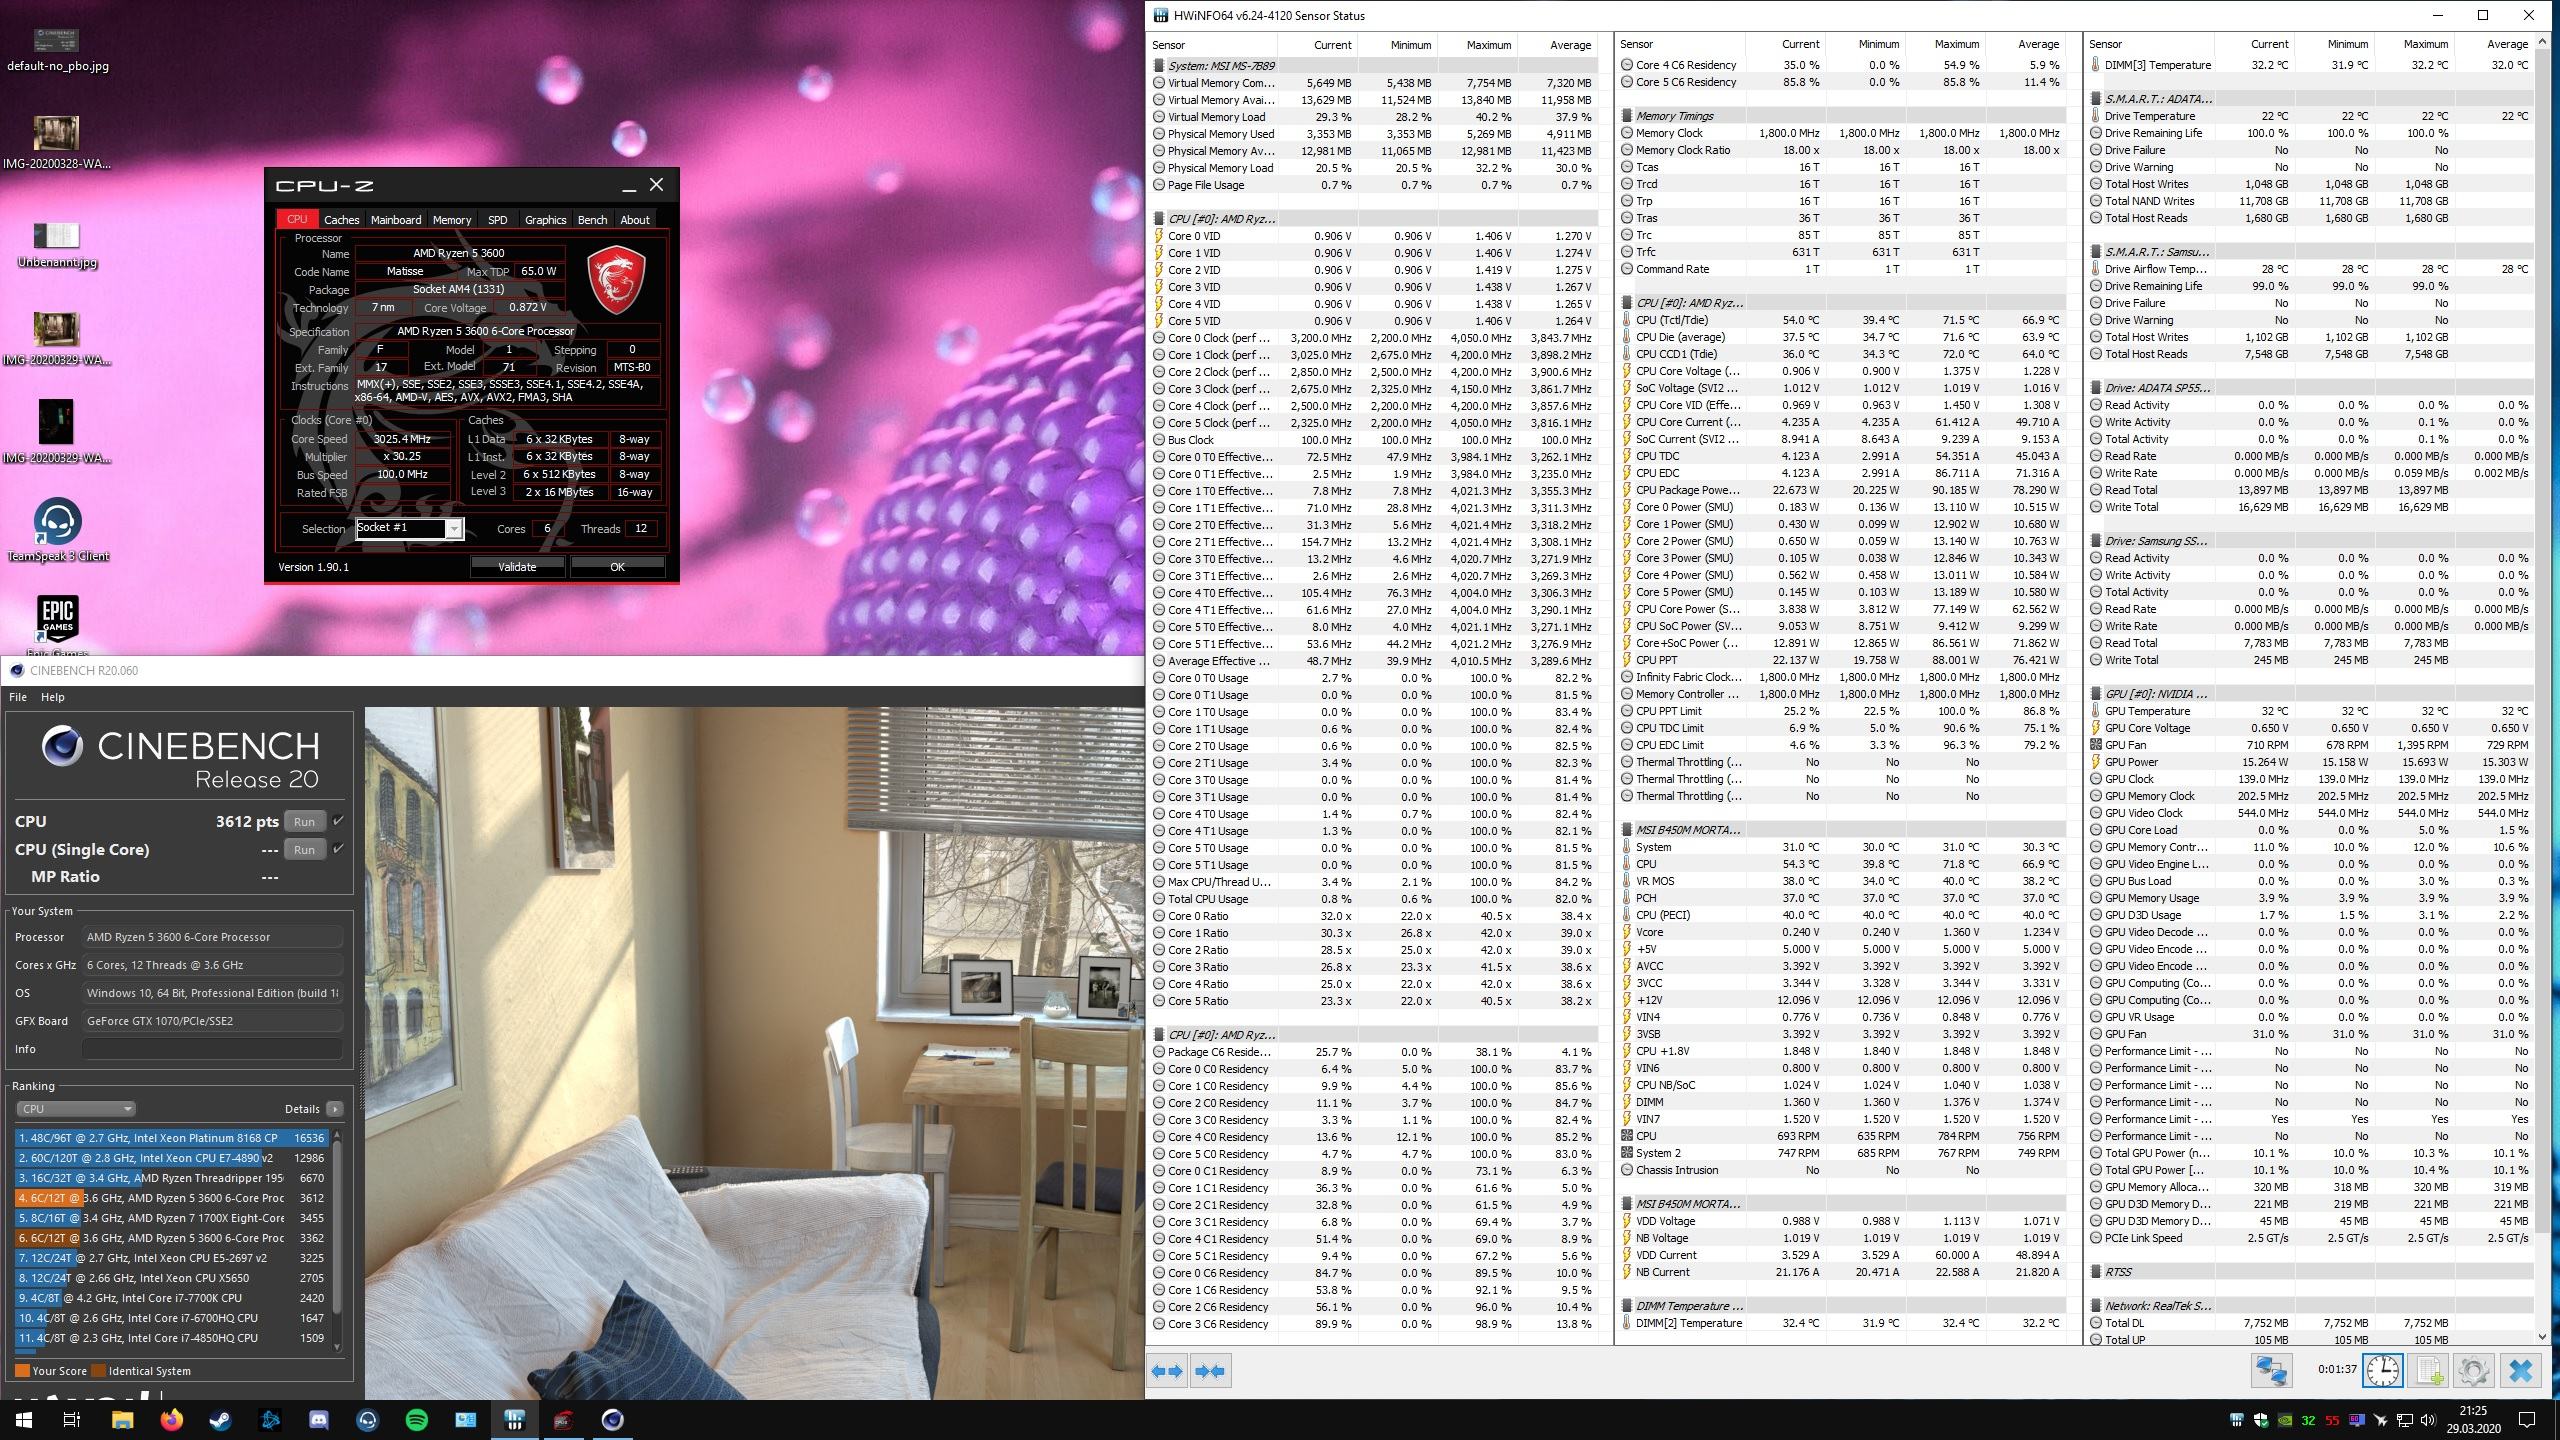
Task: Click the Info field in Cinebench
Action: click(x=212, y=1049)
